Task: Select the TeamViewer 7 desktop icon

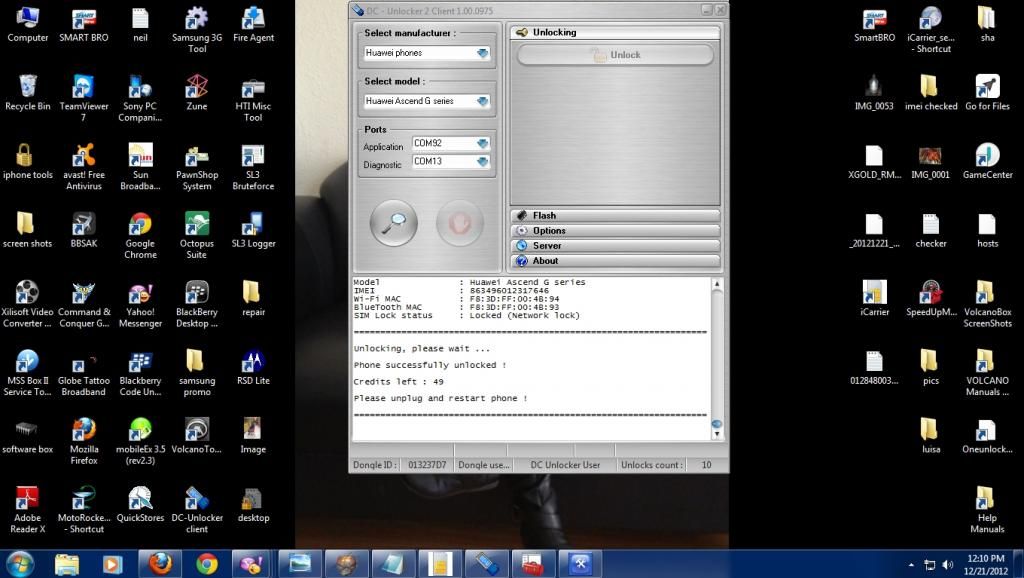Action: pyautogui.click(x=84, y=98)
